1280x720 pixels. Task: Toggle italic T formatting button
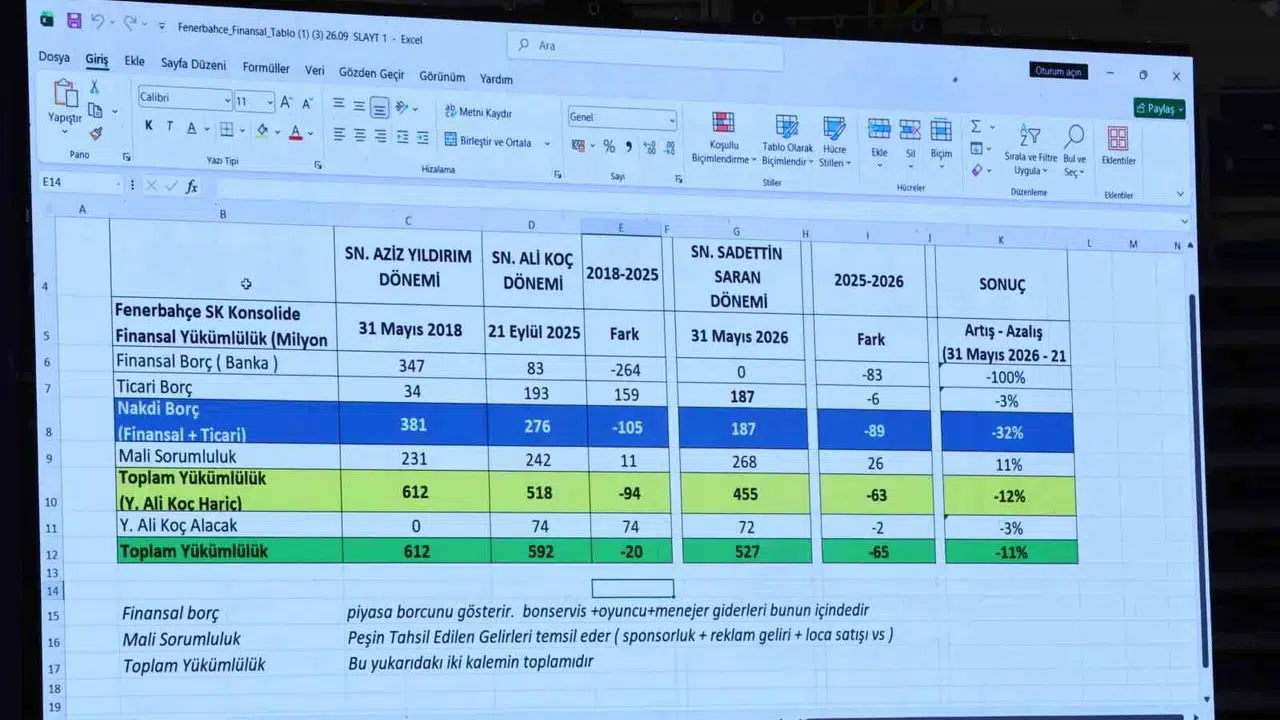170,127
